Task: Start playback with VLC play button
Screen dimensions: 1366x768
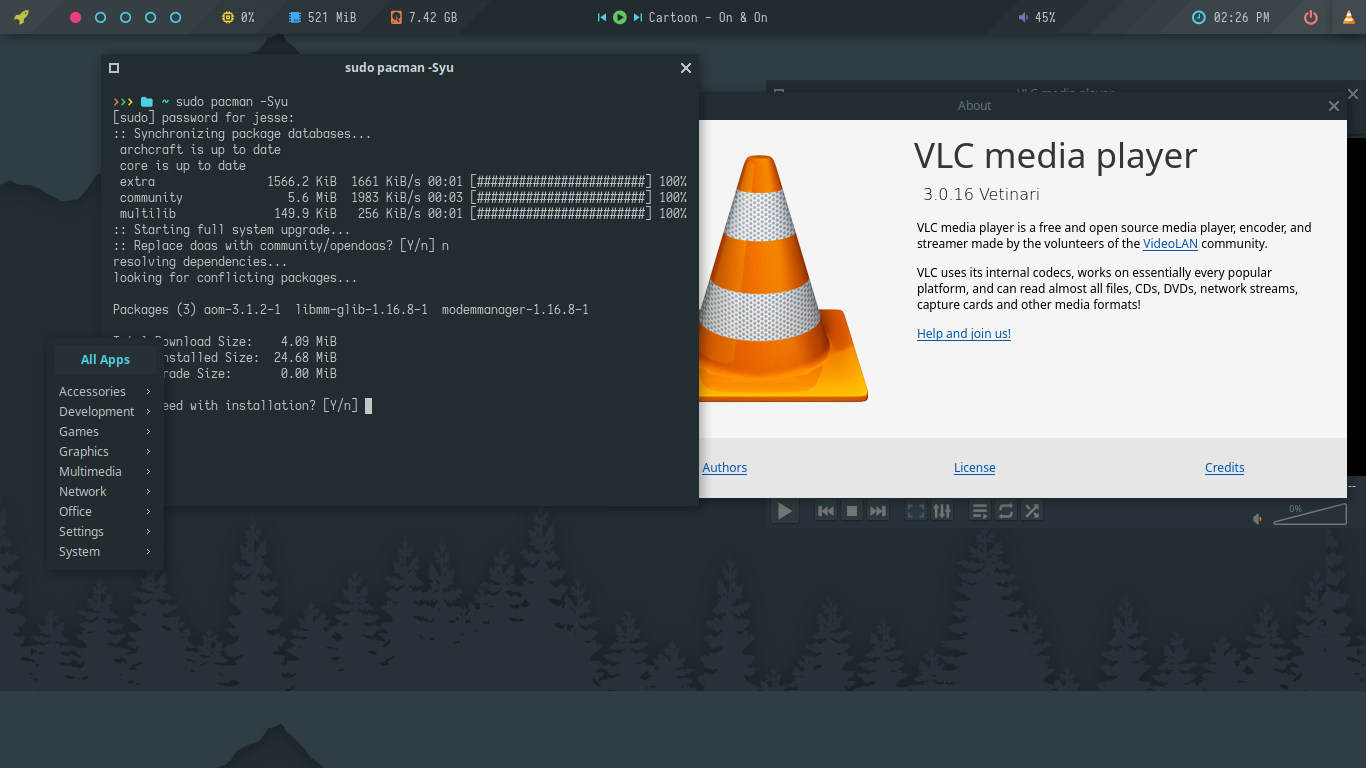Action: click(784, 511)
